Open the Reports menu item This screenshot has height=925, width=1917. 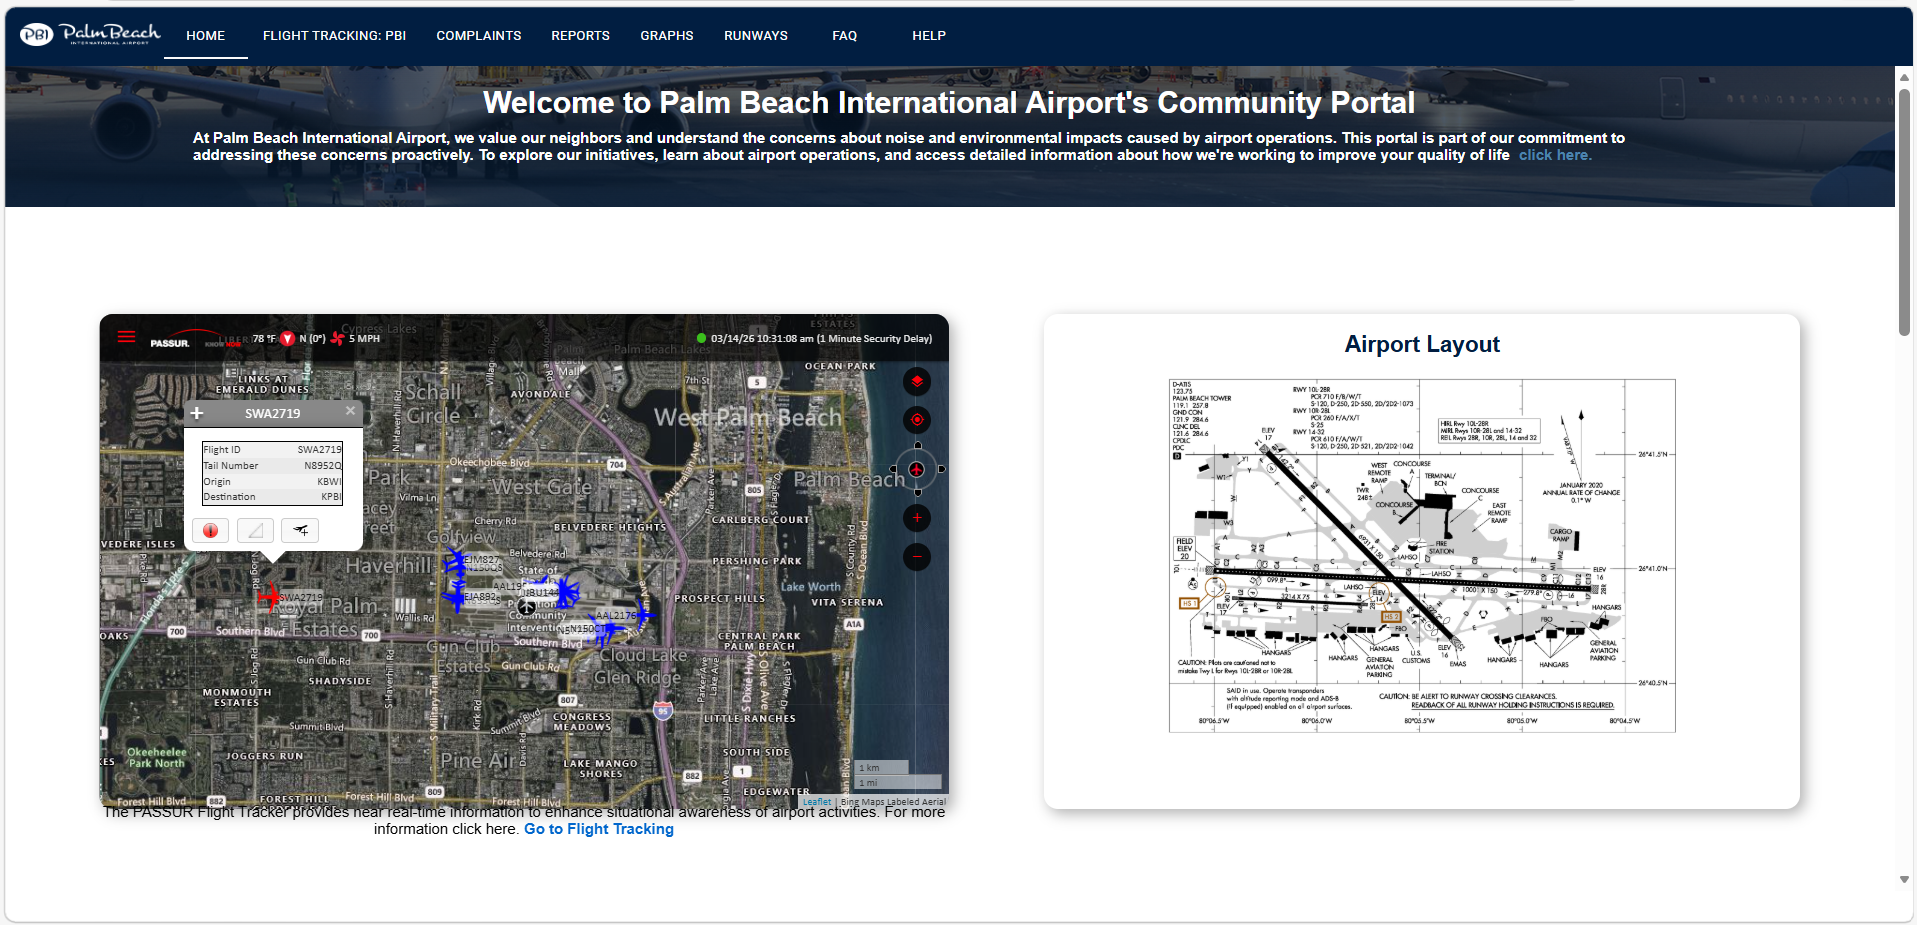click(x=580, y=36)
